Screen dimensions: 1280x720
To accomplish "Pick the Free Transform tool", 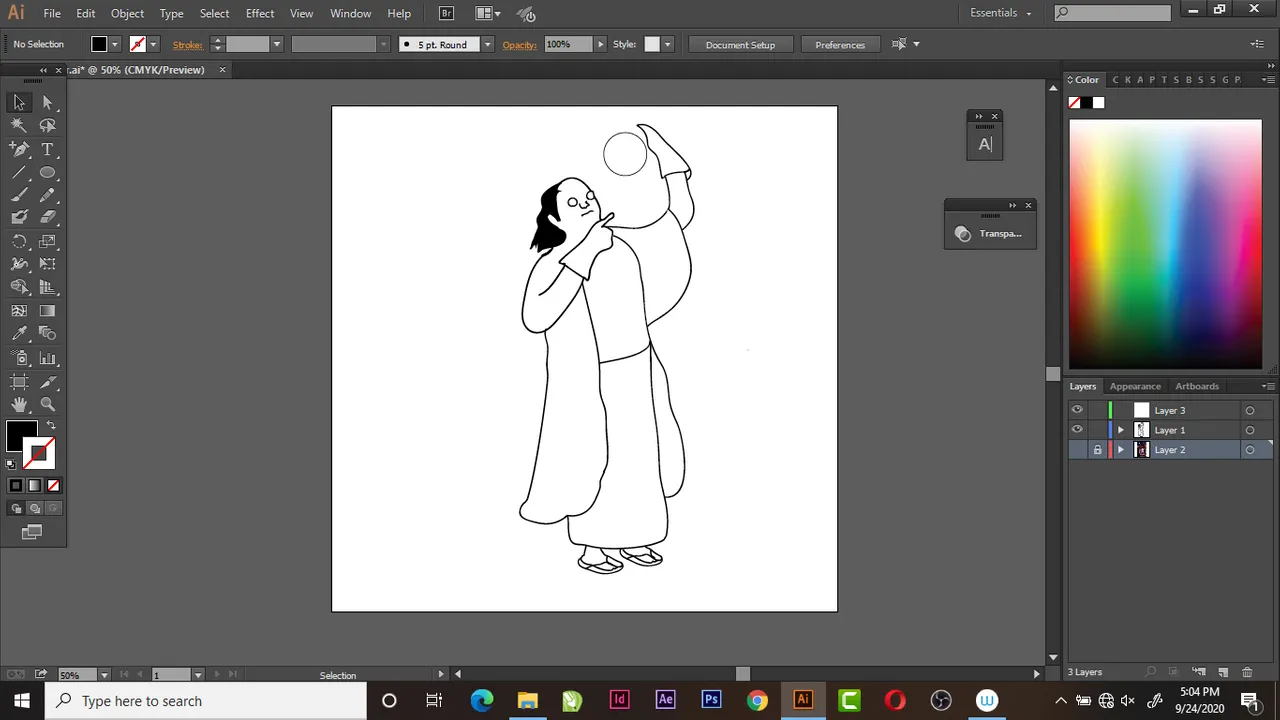I will point(47,264).
